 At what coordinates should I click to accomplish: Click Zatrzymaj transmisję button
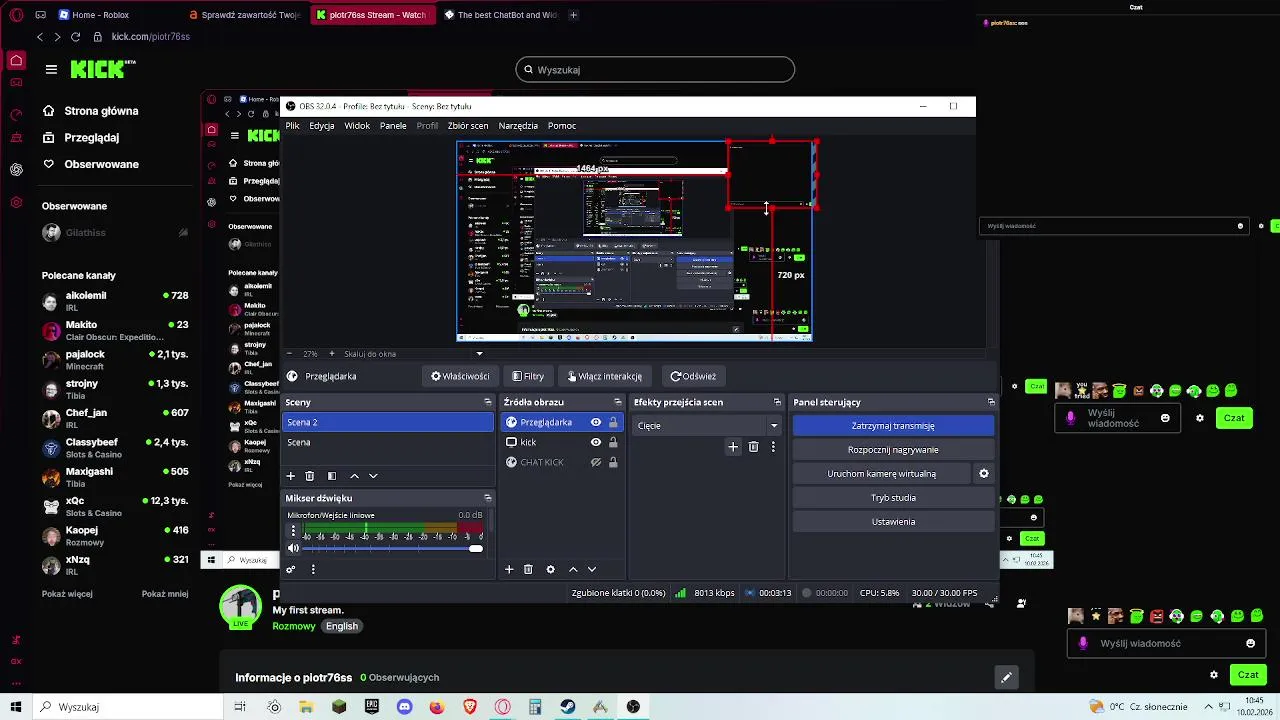coord(893,426)
